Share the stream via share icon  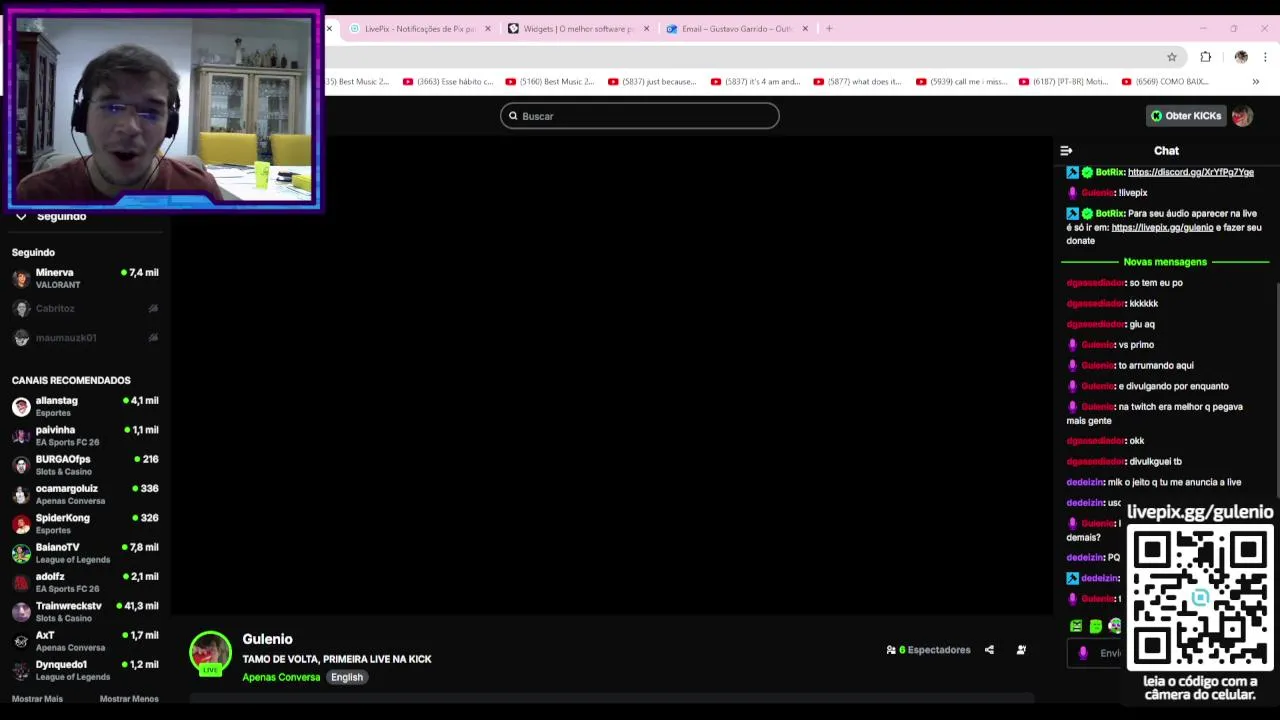coord(989,650)
